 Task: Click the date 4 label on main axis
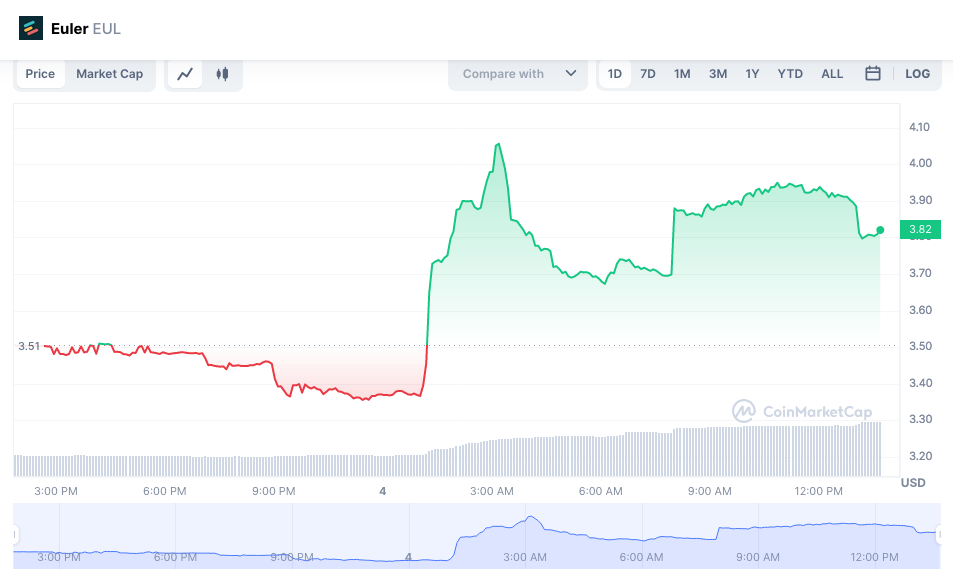click(382, 491)
